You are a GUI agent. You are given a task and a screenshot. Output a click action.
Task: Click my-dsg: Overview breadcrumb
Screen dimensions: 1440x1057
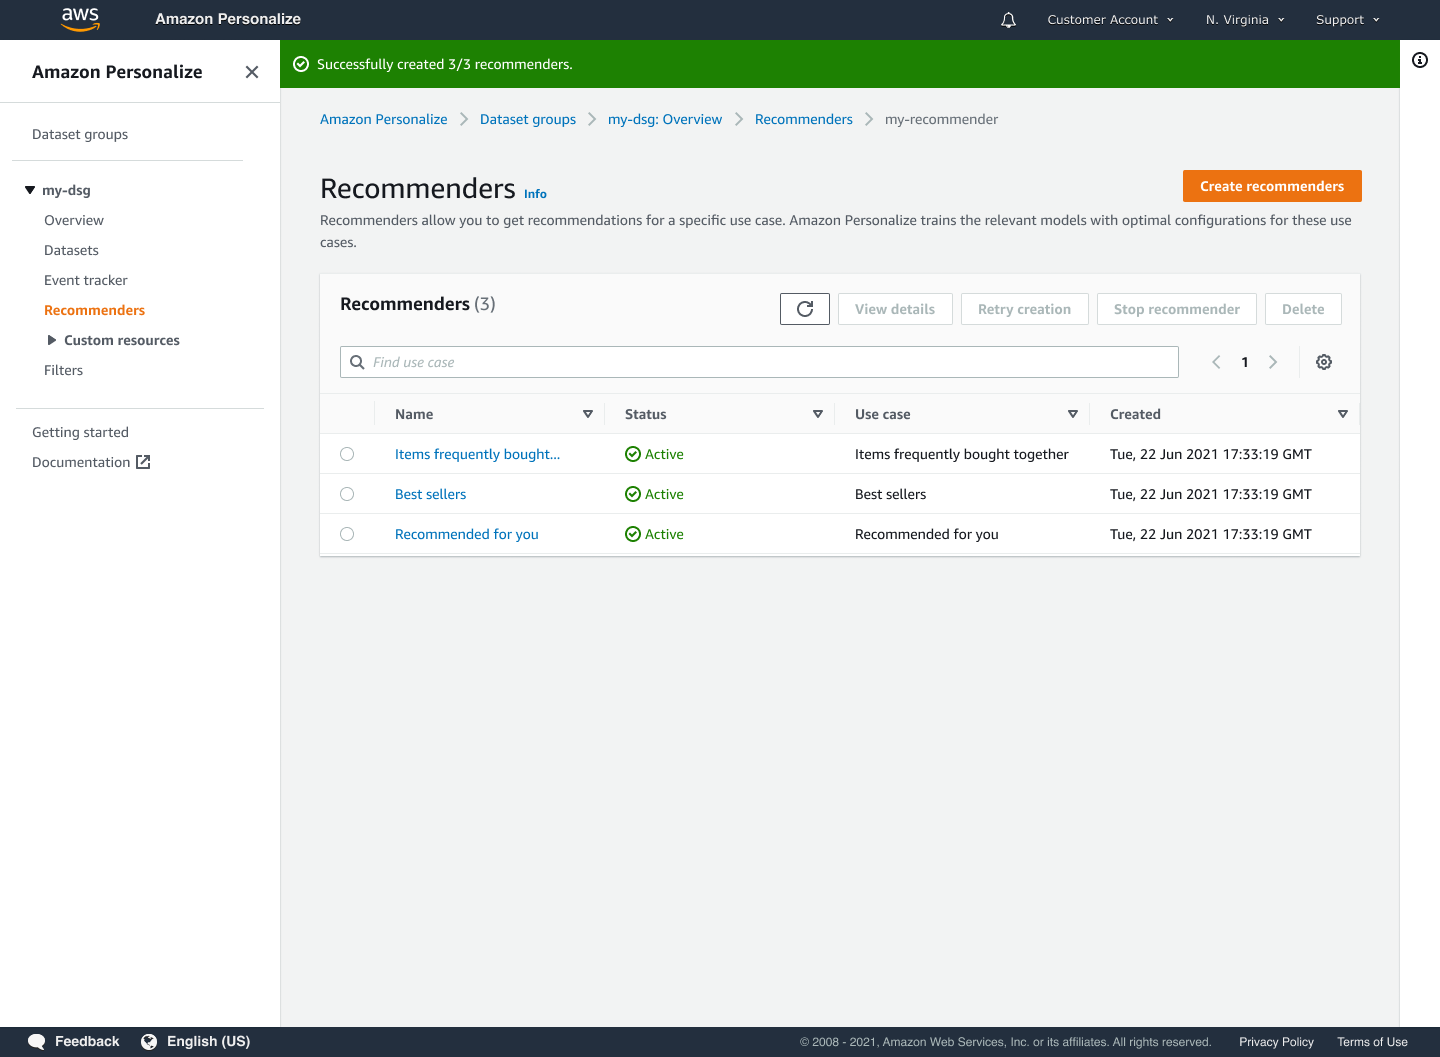[x=665, y=119]
